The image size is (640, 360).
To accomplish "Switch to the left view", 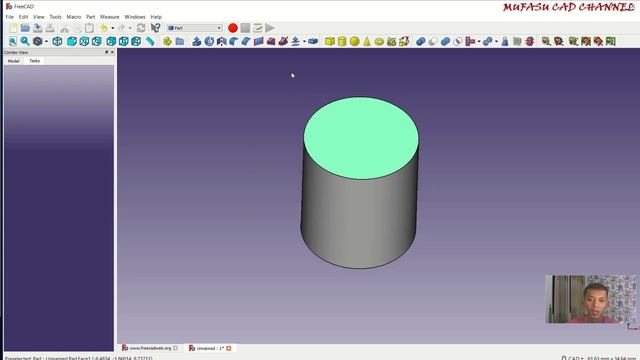I will tap(136, 41).
